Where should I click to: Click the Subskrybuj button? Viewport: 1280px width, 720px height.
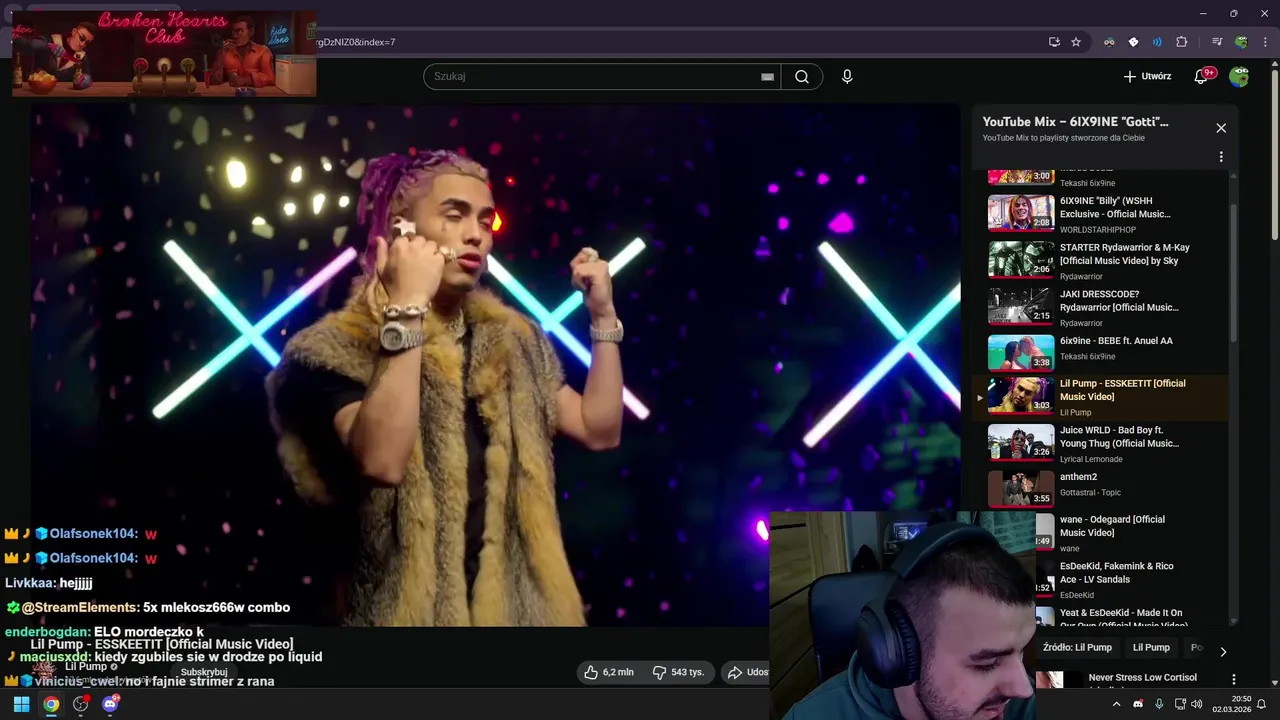click(x=204, y=672)
